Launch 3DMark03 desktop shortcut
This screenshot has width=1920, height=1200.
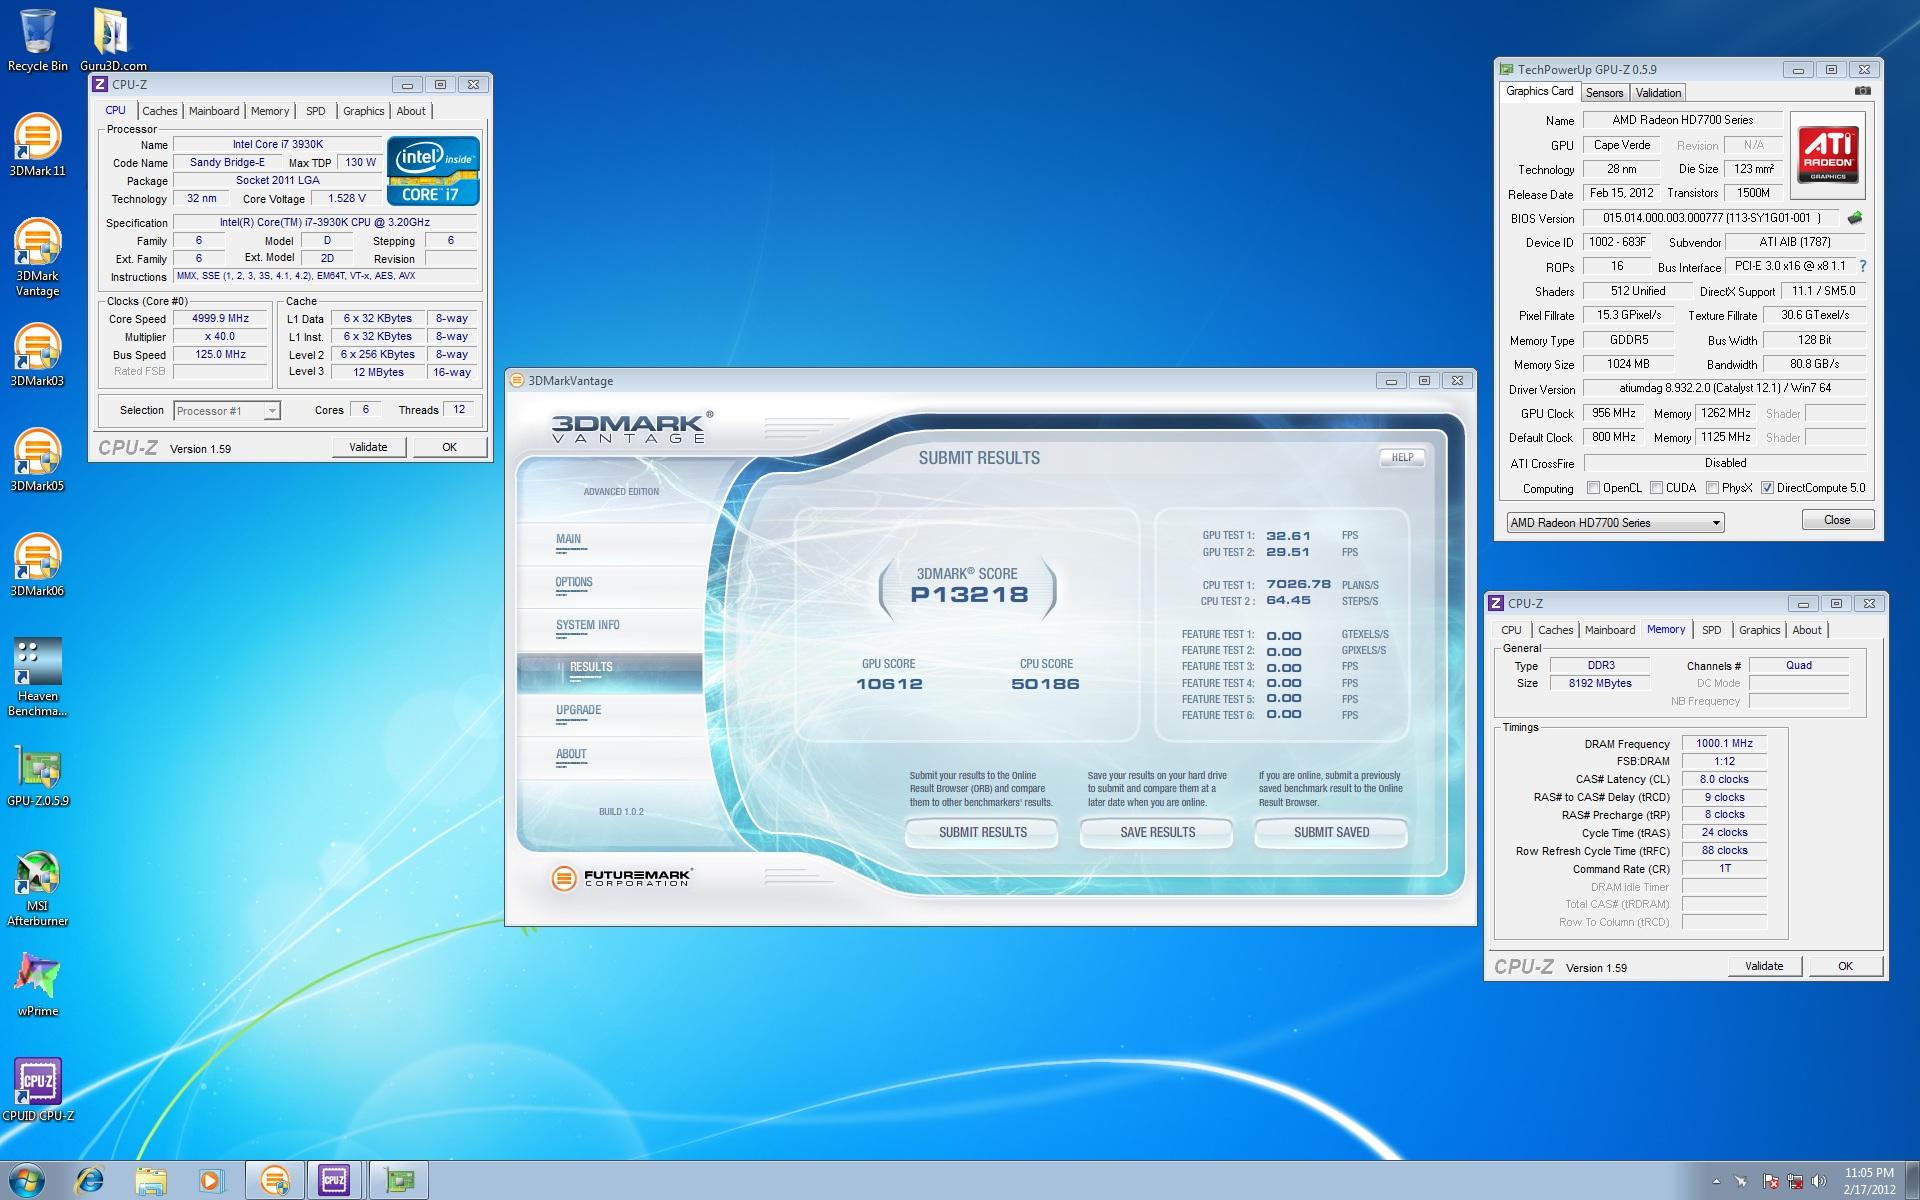pyautogui.click(x=38, y=355)
